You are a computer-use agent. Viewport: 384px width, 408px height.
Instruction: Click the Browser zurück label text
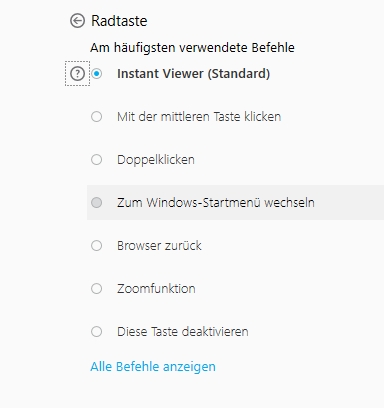[x=159, y=246]
